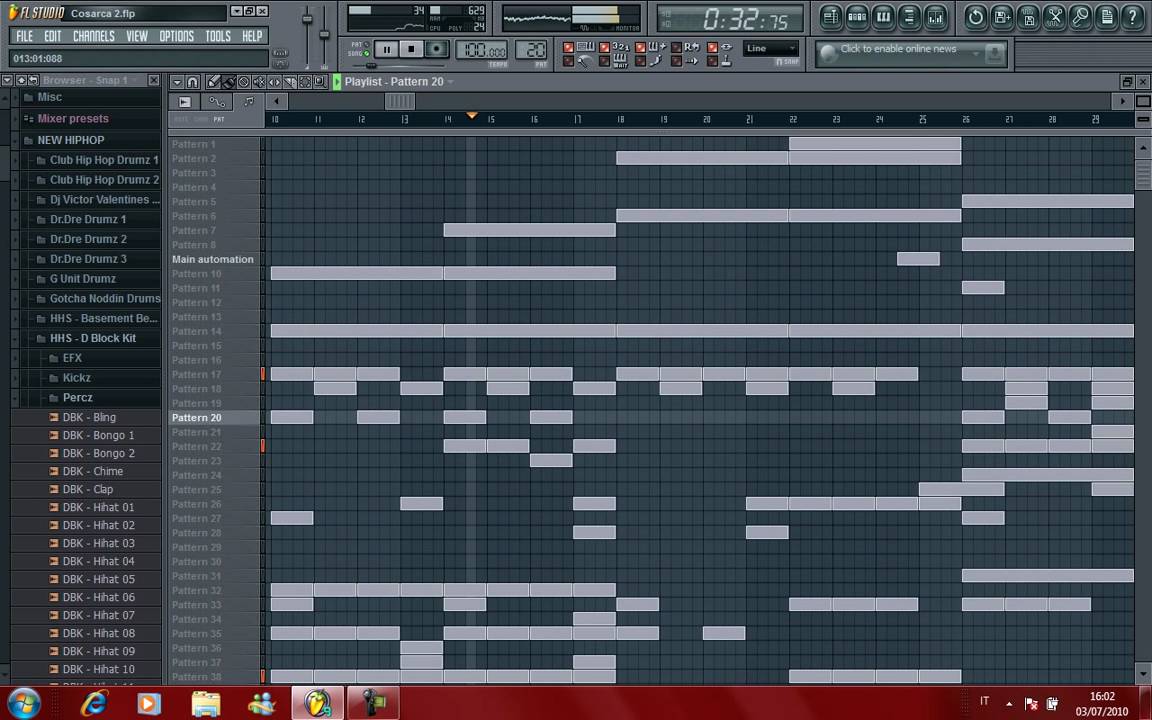Click the undo circular arrow icon
Viewport: 1152px width, 720px height.
coord(976,17)
